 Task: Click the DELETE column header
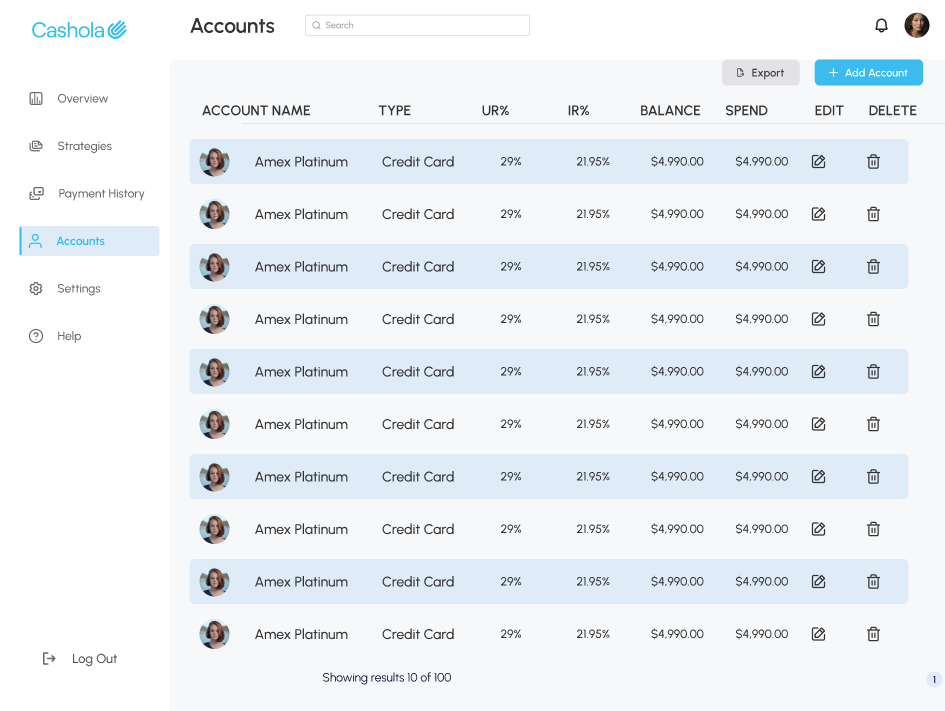click(893, 110)
